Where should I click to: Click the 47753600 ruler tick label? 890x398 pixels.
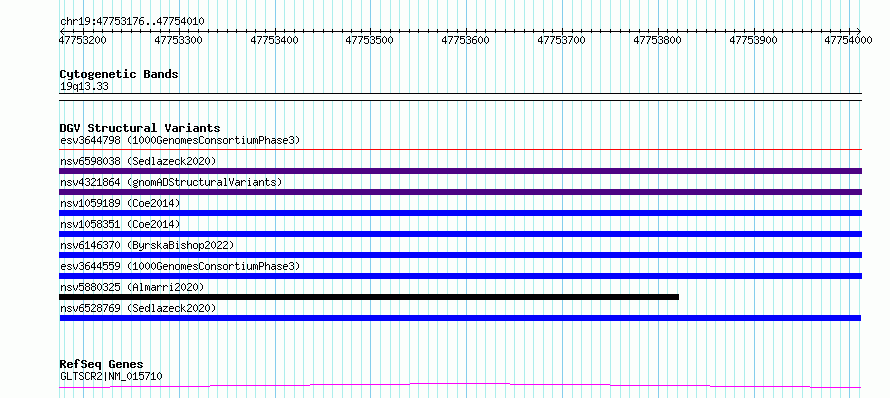coord(465,40)
